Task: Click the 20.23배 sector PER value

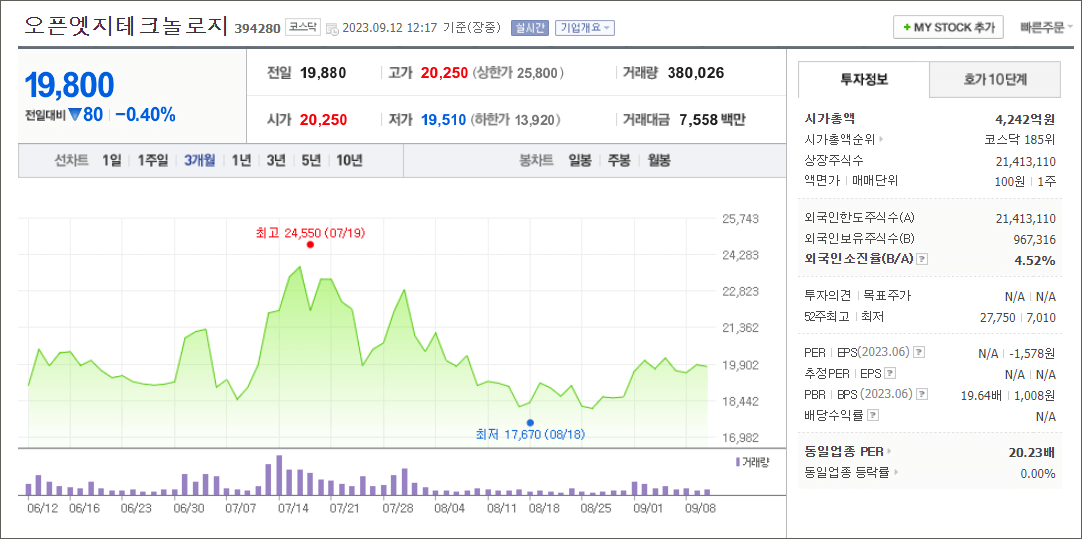Action: [1032, 453]
